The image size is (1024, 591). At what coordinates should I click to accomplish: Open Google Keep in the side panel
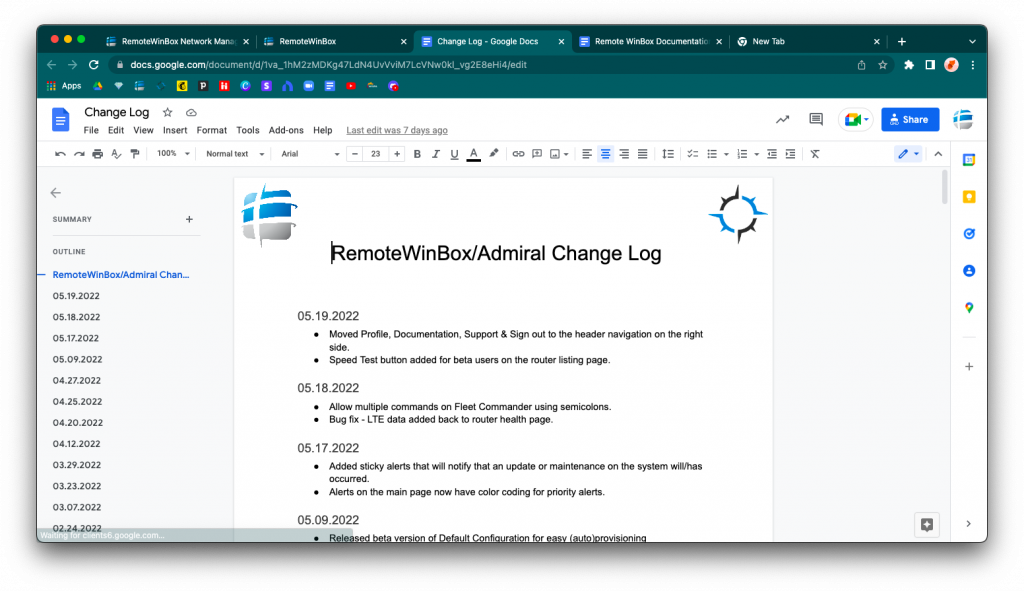pyautogui.click(x=969, y=197)
